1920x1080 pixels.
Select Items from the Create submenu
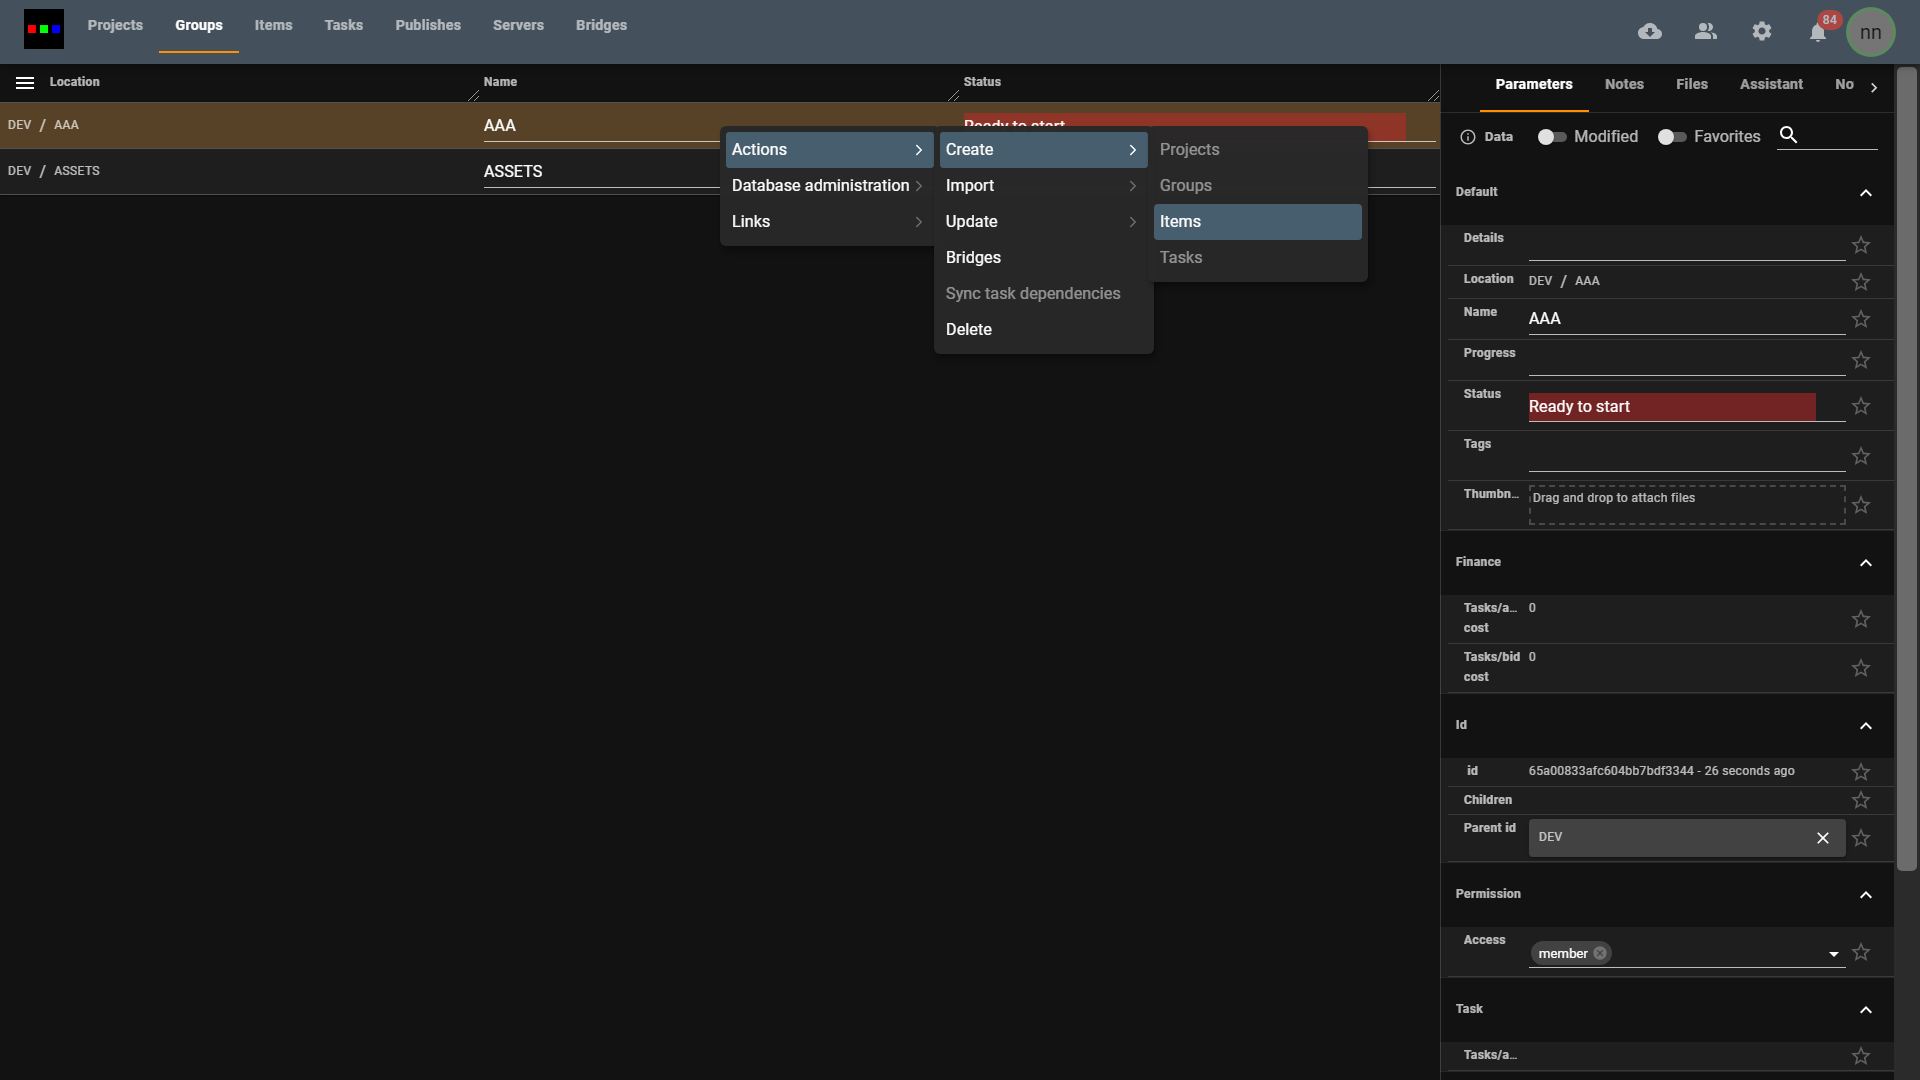point(1257,221)
